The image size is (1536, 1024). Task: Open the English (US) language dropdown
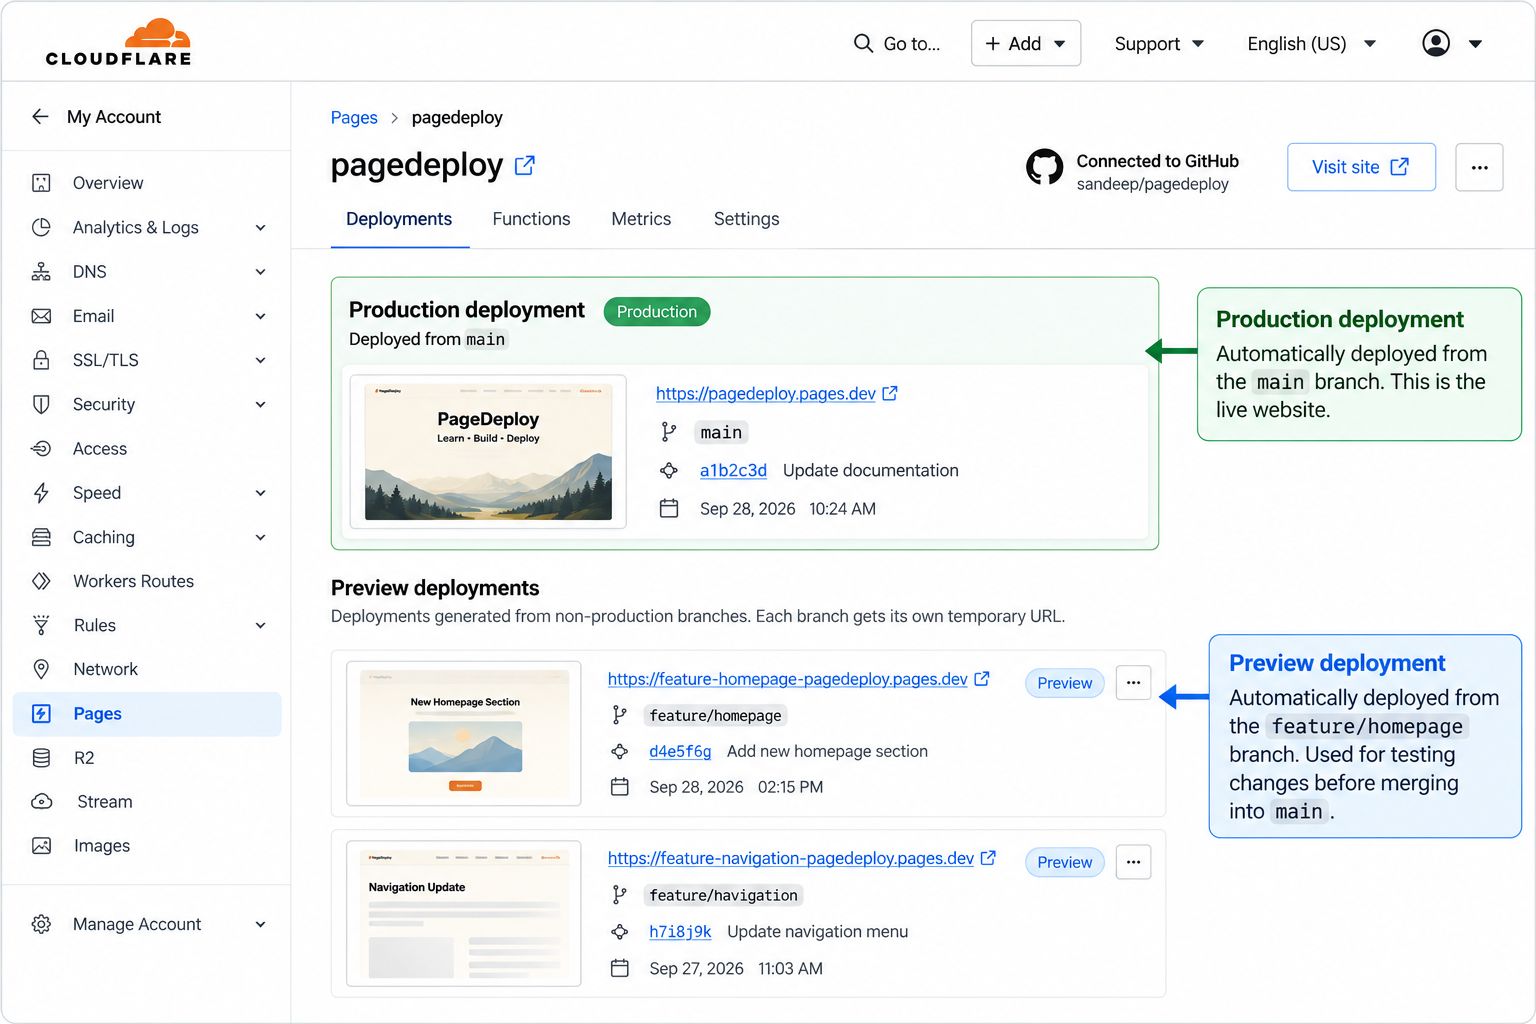click(1312, 43)
